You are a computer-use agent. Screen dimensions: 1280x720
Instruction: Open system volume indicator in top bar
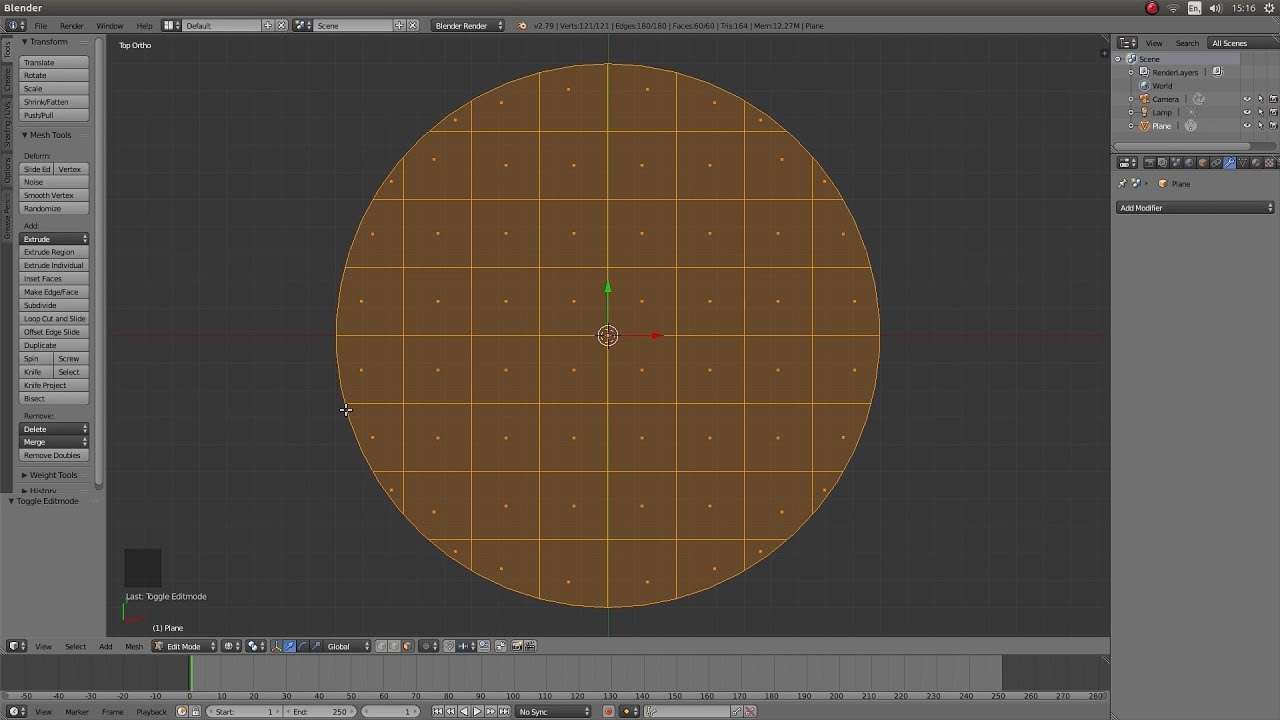pos(1215,8)
